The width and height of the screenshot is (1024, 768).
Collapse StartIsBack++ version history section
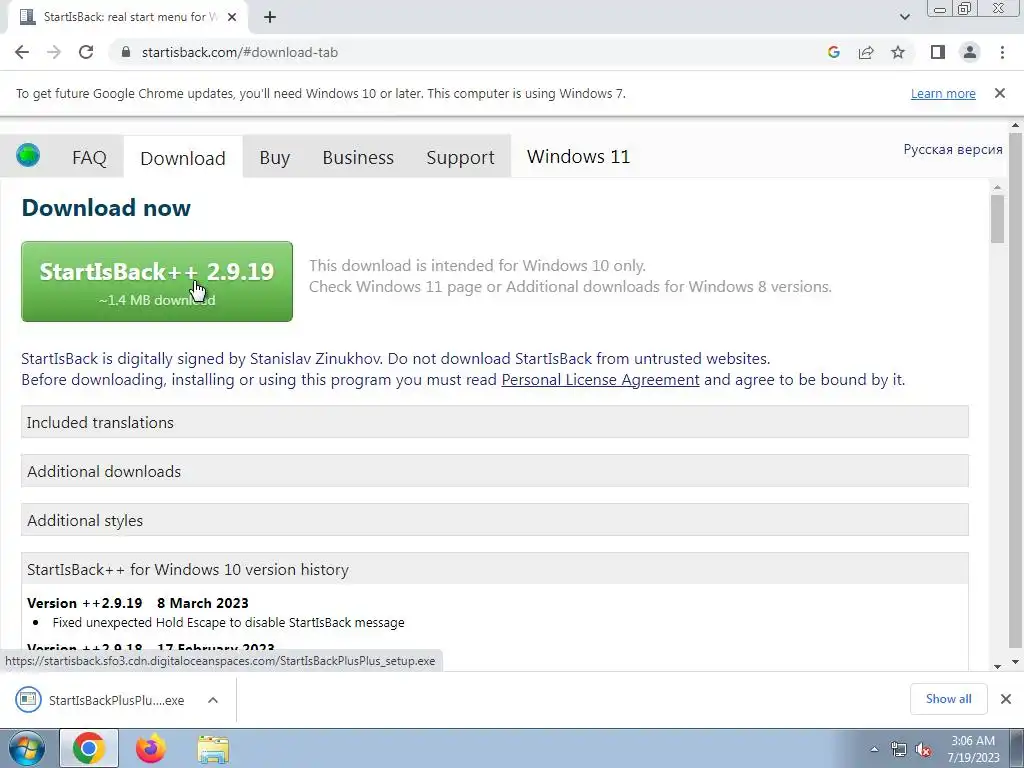[494, 569]
